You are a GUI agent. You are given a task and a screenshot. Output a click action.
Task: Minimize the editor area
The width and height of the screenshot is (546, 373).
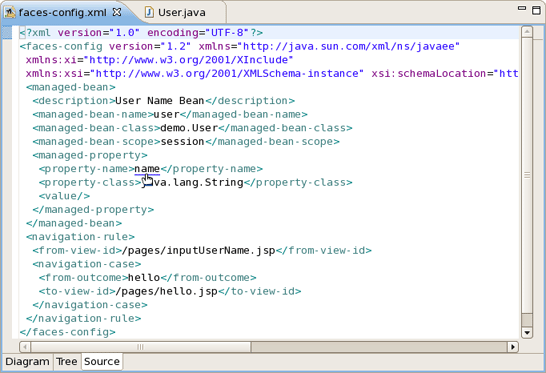(x=522, y=8)
